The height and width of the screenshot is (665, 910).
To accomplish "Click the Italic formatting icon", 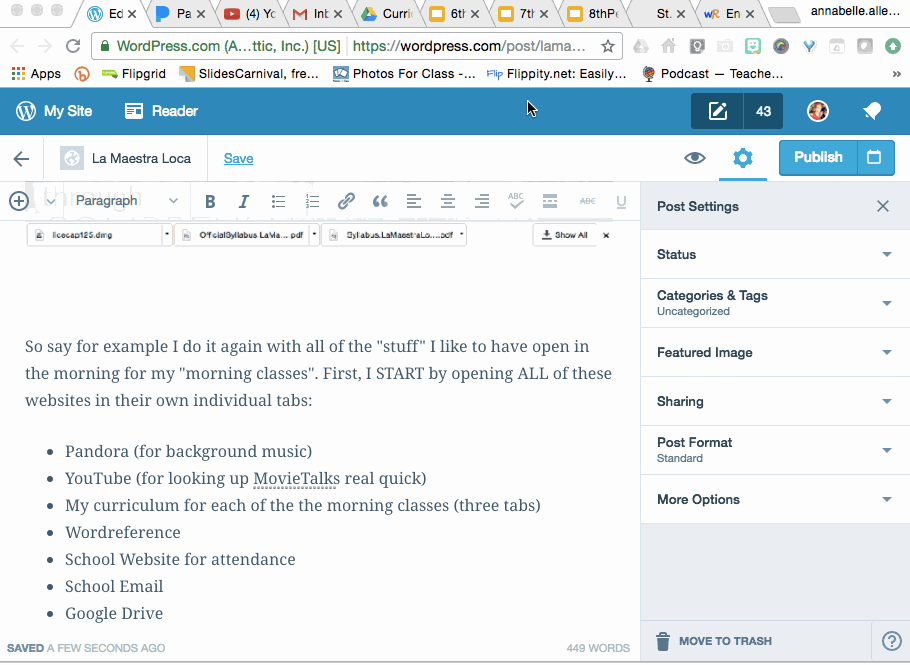I will point(243,201).
